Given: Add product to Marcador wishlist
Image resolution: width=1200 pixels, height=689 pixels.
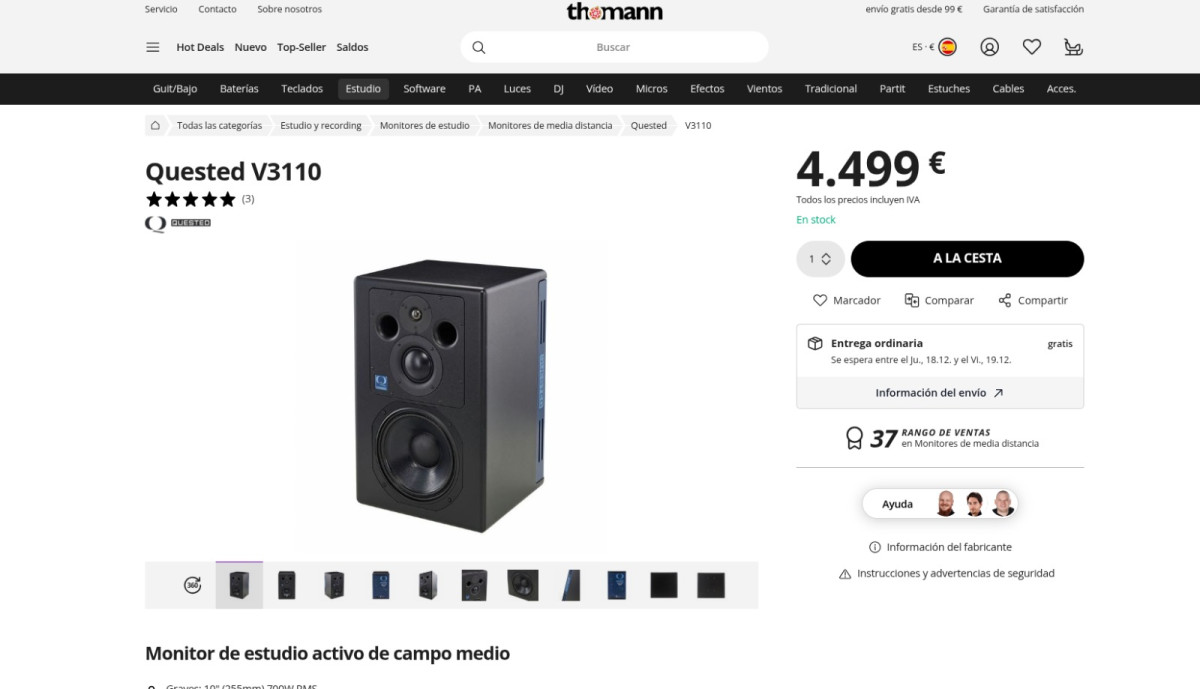Looking at the screenshot, I should [846, 300].
